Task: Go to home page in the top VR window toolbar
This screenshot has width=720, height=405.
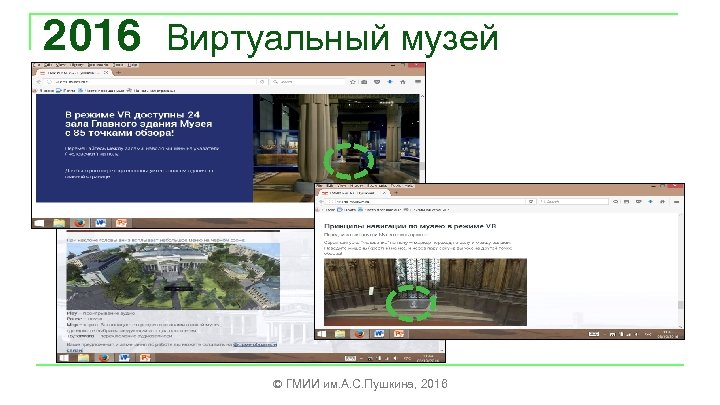Action: tap(403, 82)
